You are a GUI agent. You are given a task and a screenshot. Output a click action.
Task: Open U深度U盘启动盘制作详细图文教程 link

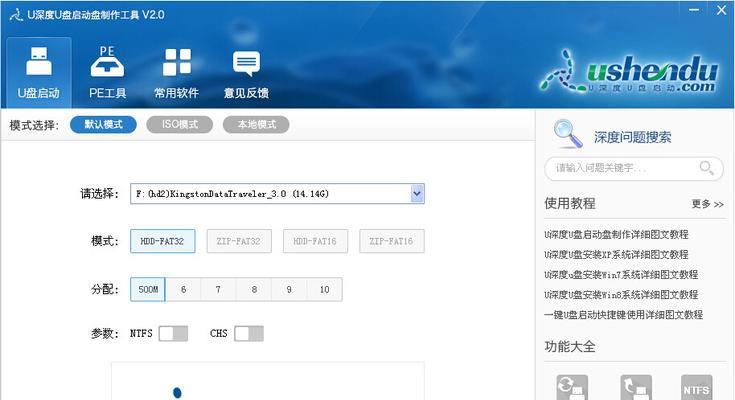pos(616,234)
